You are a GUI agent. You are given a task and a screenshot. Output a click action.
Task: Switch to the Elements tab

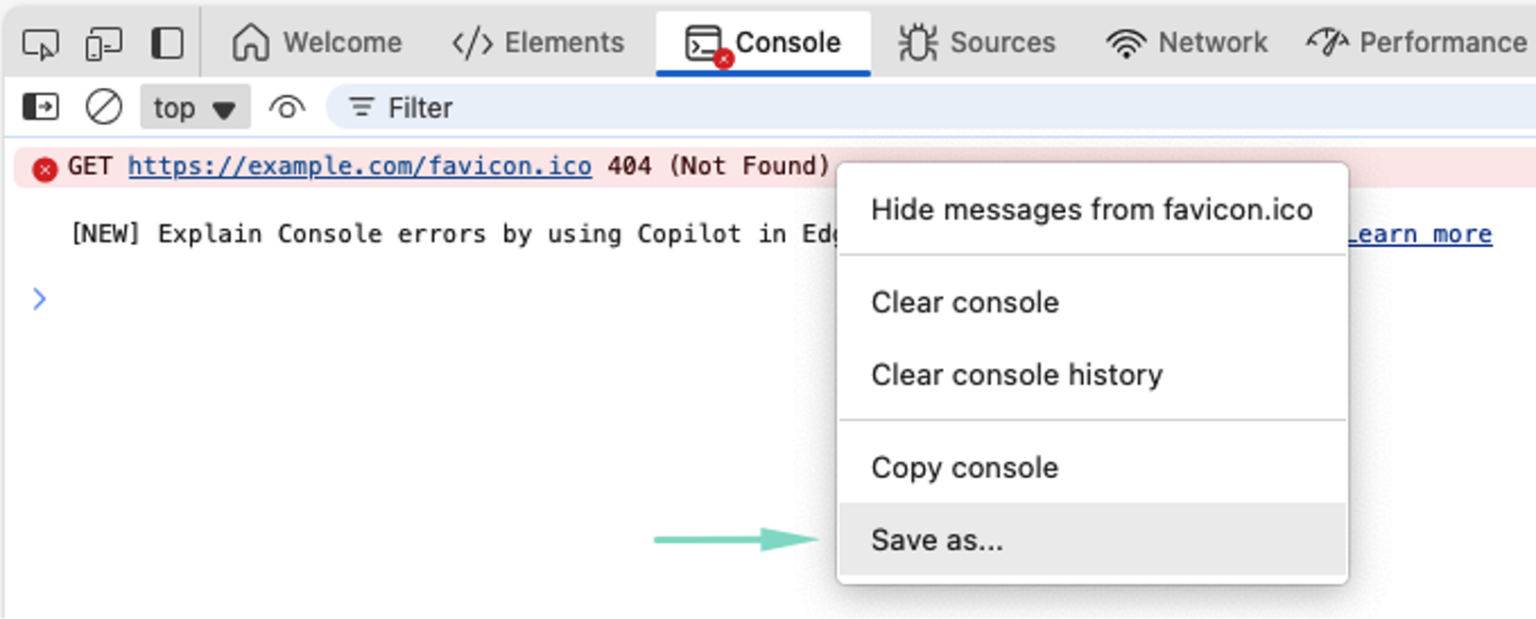538,42
